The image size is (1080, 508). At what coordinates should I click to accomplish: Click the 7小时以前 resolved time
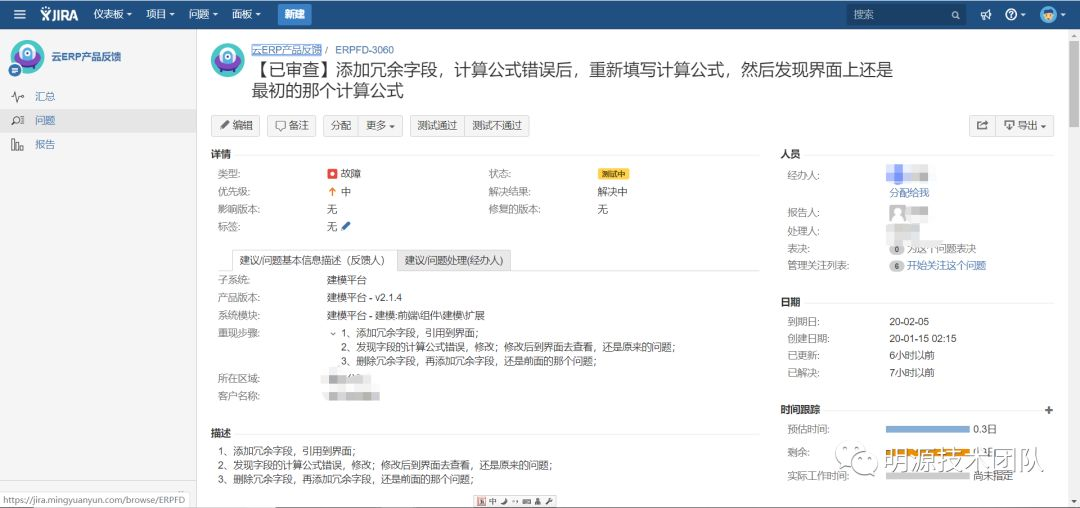pyautogui.click(x=912, y=373)
